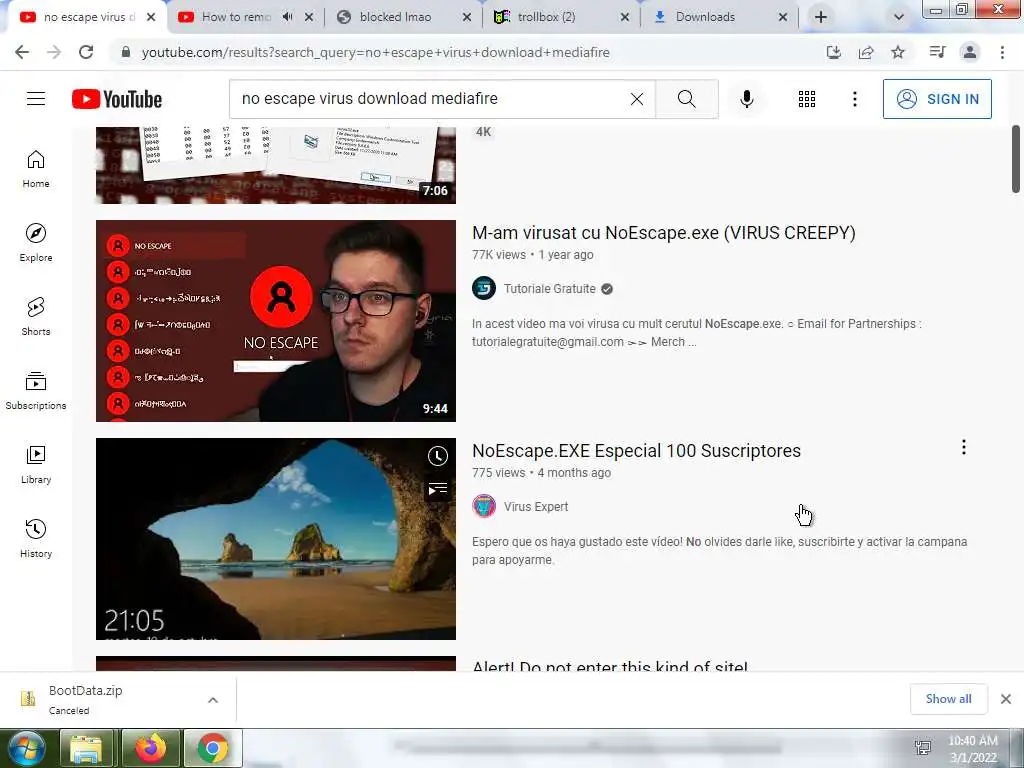The image size is (1024, 768).
Task: Open the Windows Start menu
Action: pyautogui.click(x=26, y=748)
